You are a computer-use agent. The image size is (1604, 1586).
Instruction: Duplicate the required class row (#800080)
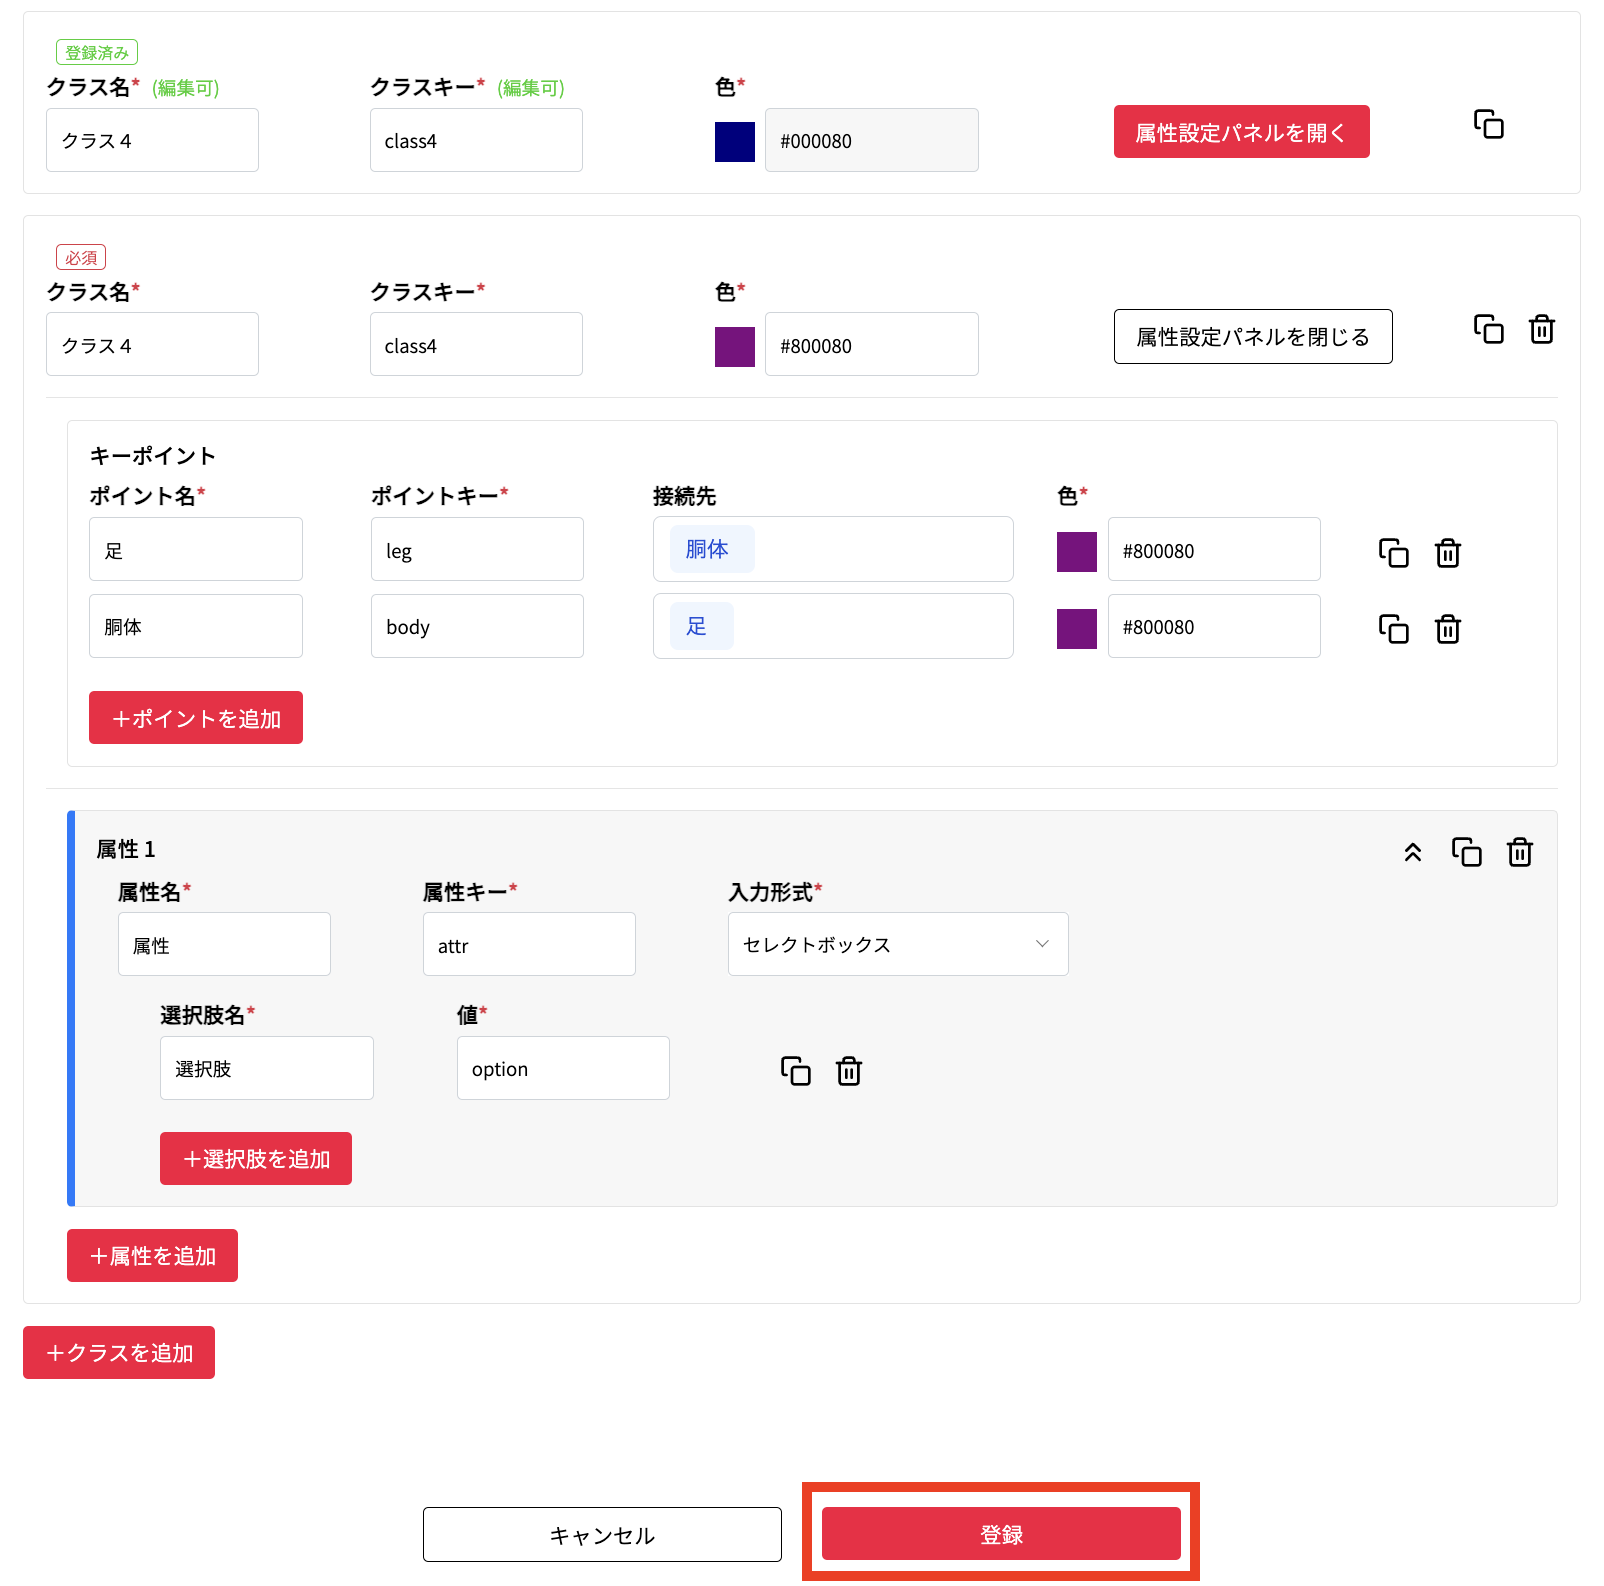coord(1488,329)
